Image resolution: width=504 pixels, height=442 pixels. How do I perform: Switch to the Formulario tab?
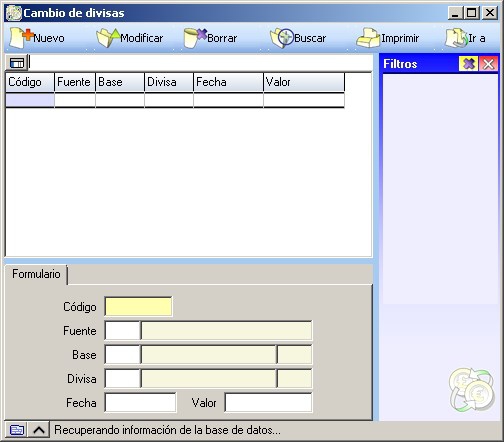coord(36,274)
